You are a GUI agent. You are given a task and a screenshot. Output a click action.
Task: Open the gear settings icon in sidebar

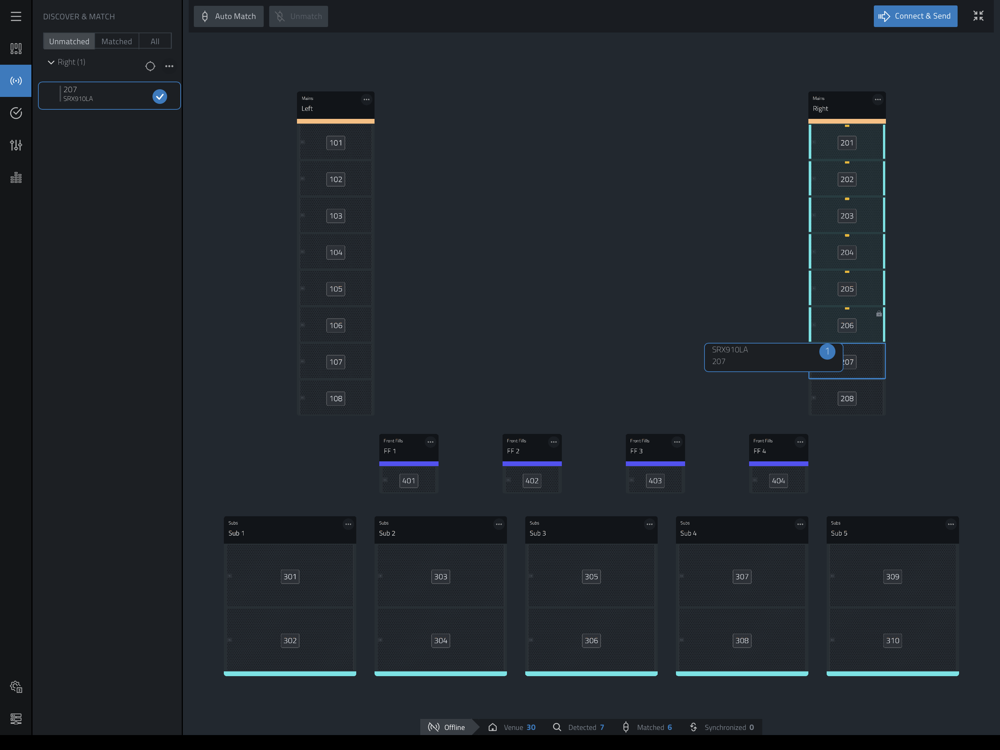[x=16, y=687]
